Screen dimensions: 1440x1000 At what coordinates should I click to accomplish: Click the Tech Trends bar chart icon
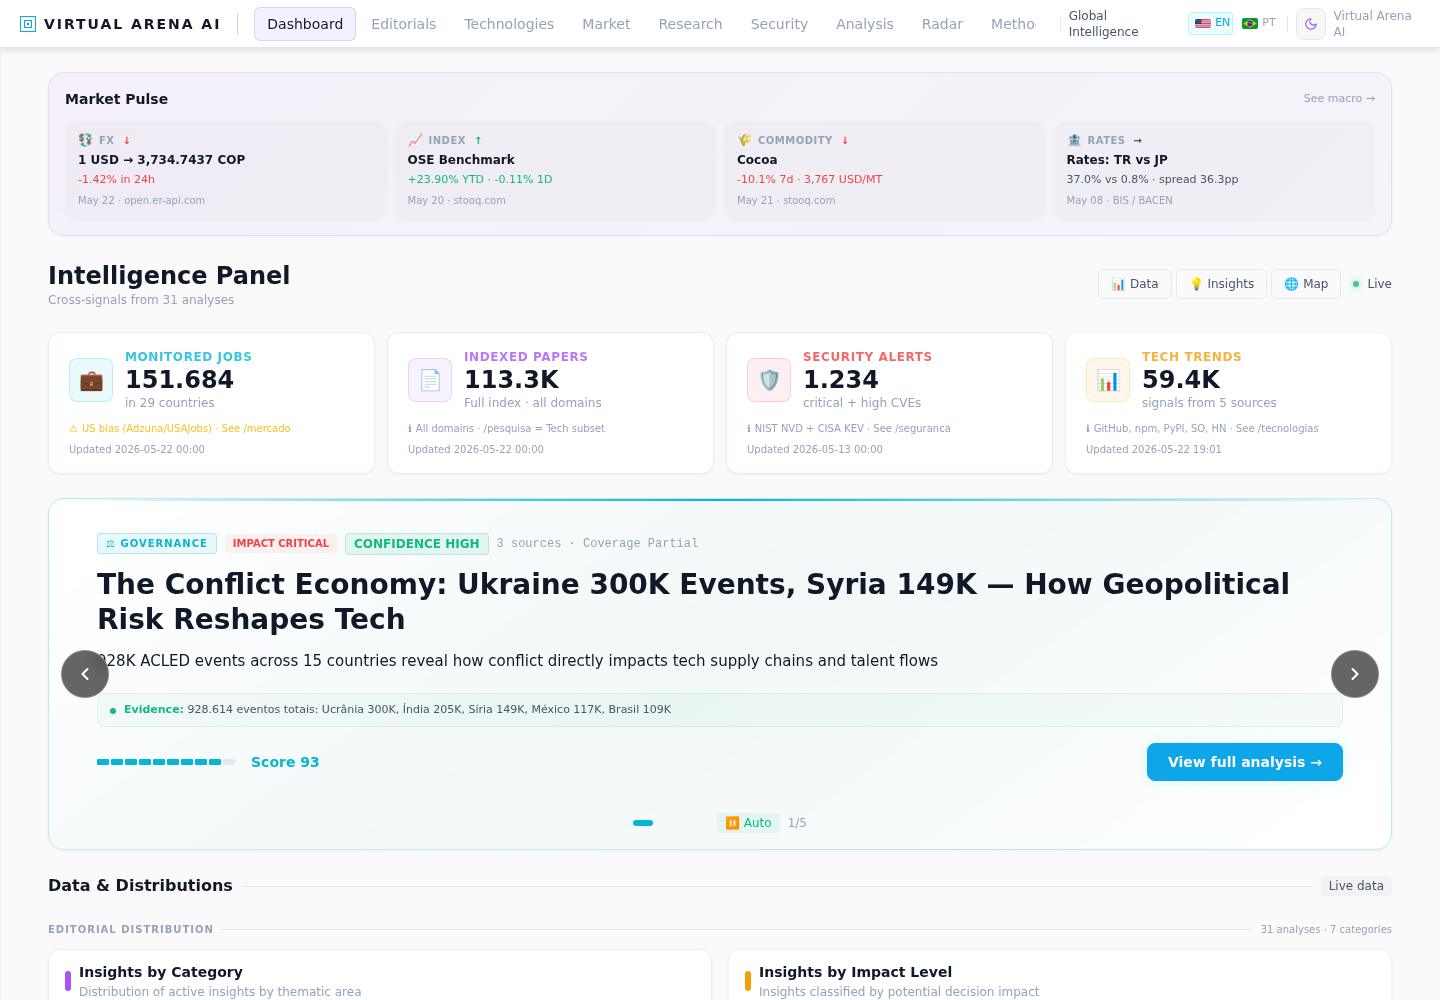pos(1108,380)
